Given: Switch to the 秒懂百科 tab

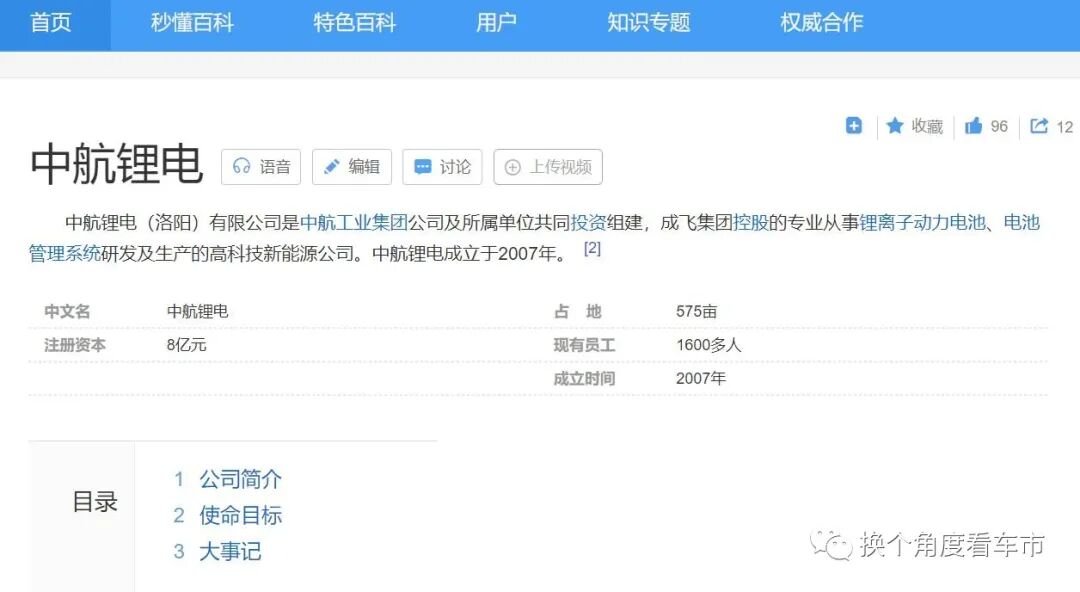Looking at the screenshot, I should tap(191, 24).
